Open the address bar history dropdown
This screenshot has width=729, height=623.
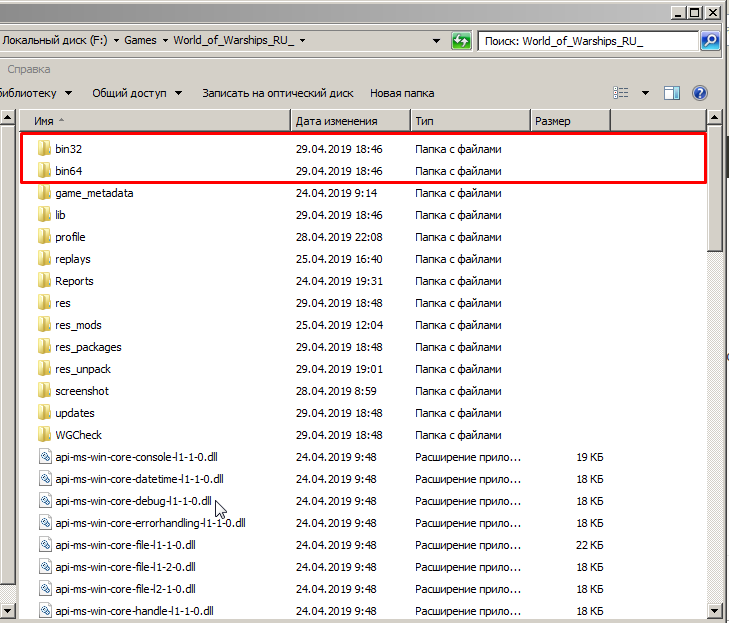[436, 41]
